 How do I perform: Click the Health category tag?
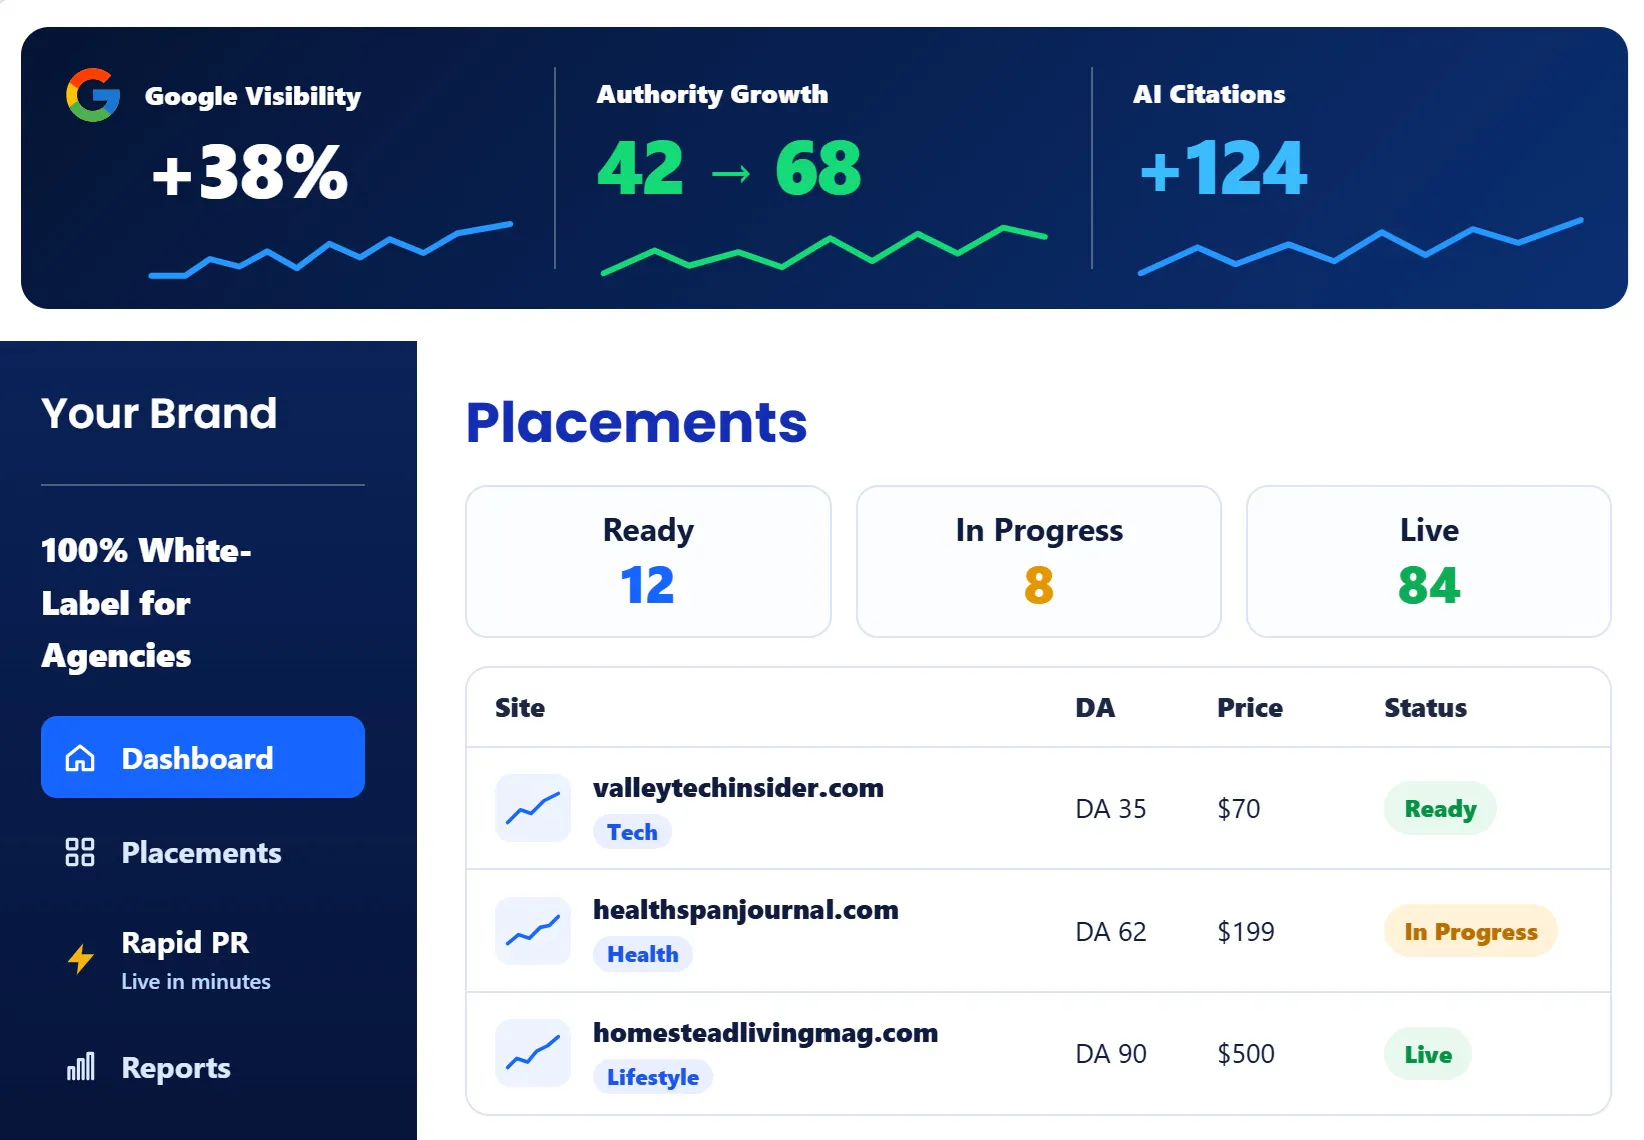coord(643,954)
